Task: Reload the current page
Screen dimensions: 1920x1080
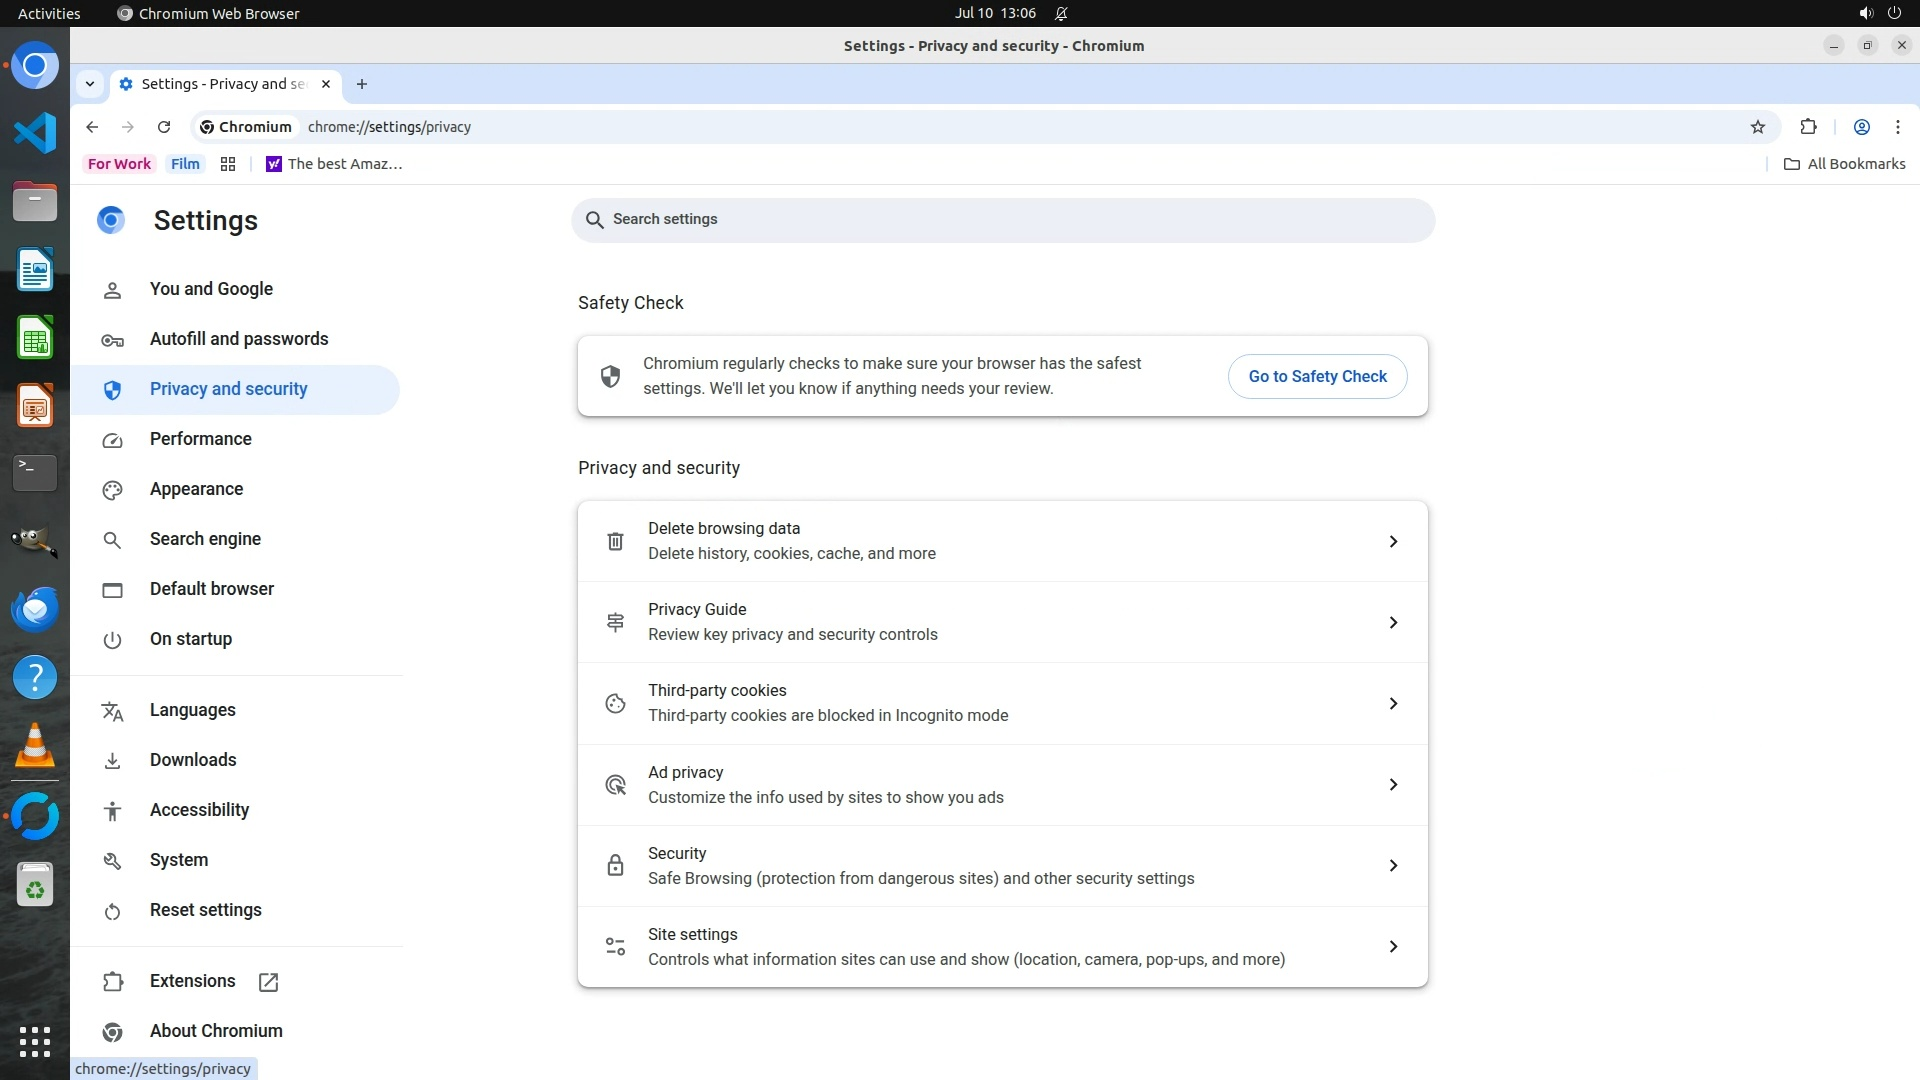Action: pos(164,127)
